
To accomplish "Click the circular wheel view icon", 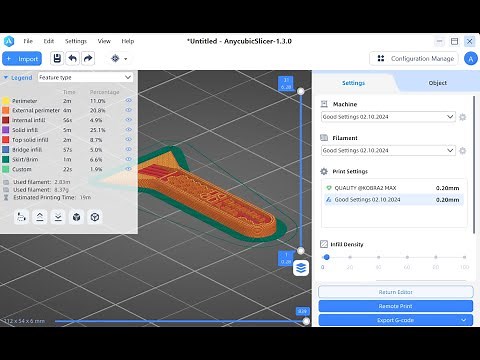I will click(95, 217).
